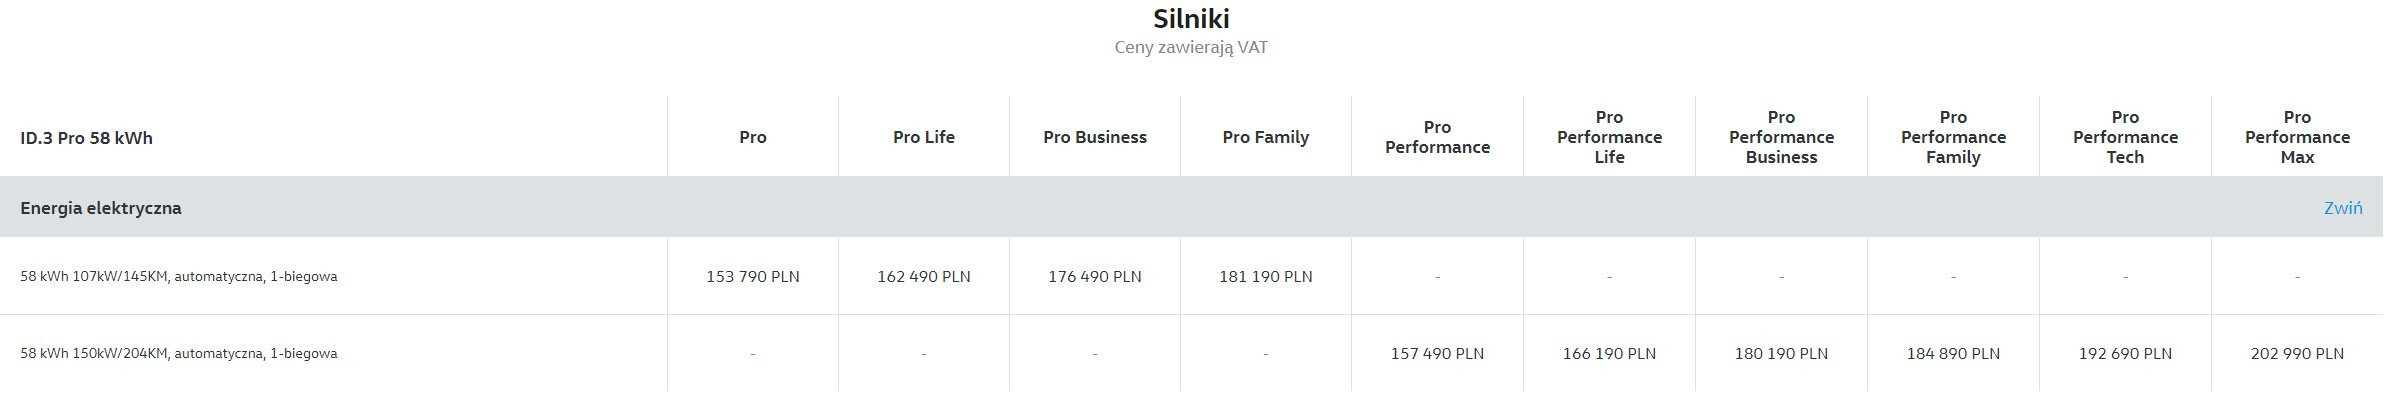This screenshot has width=2384, height=414.
Task: Select the 162 490 PLN price cell
Action: click(x=924, y=276)
